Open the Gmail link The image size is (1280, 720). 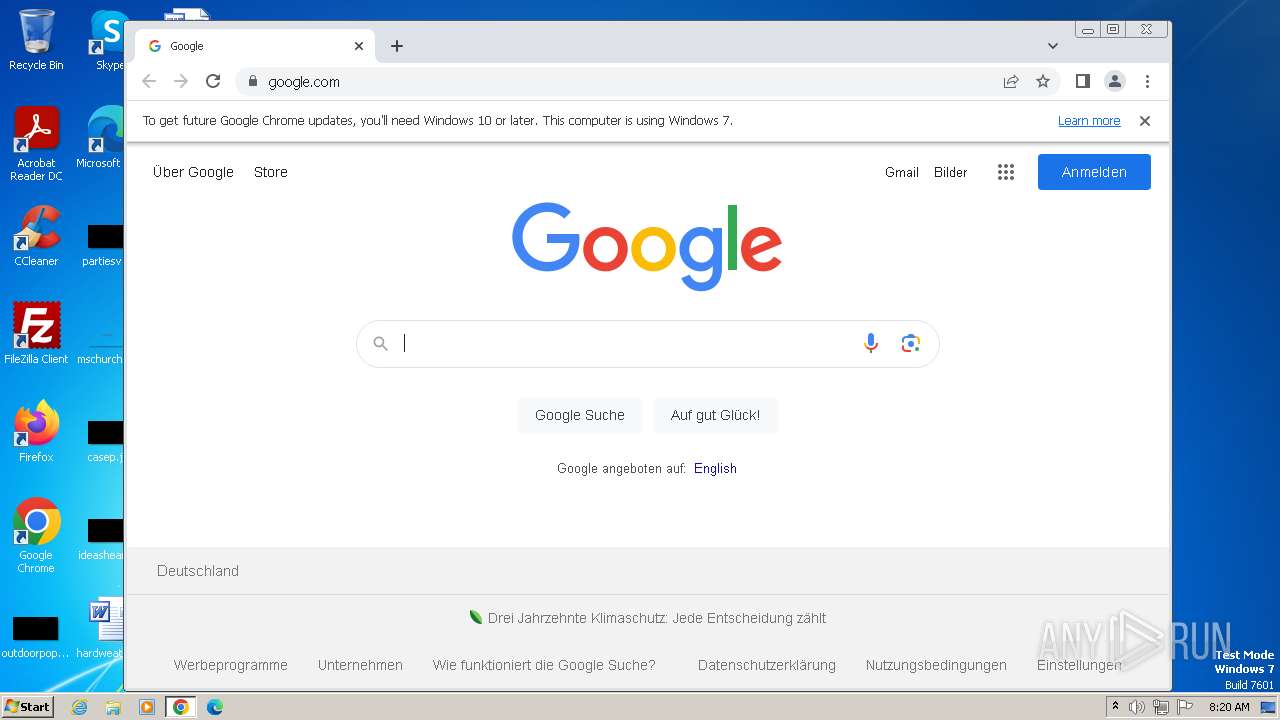point(902,172)
